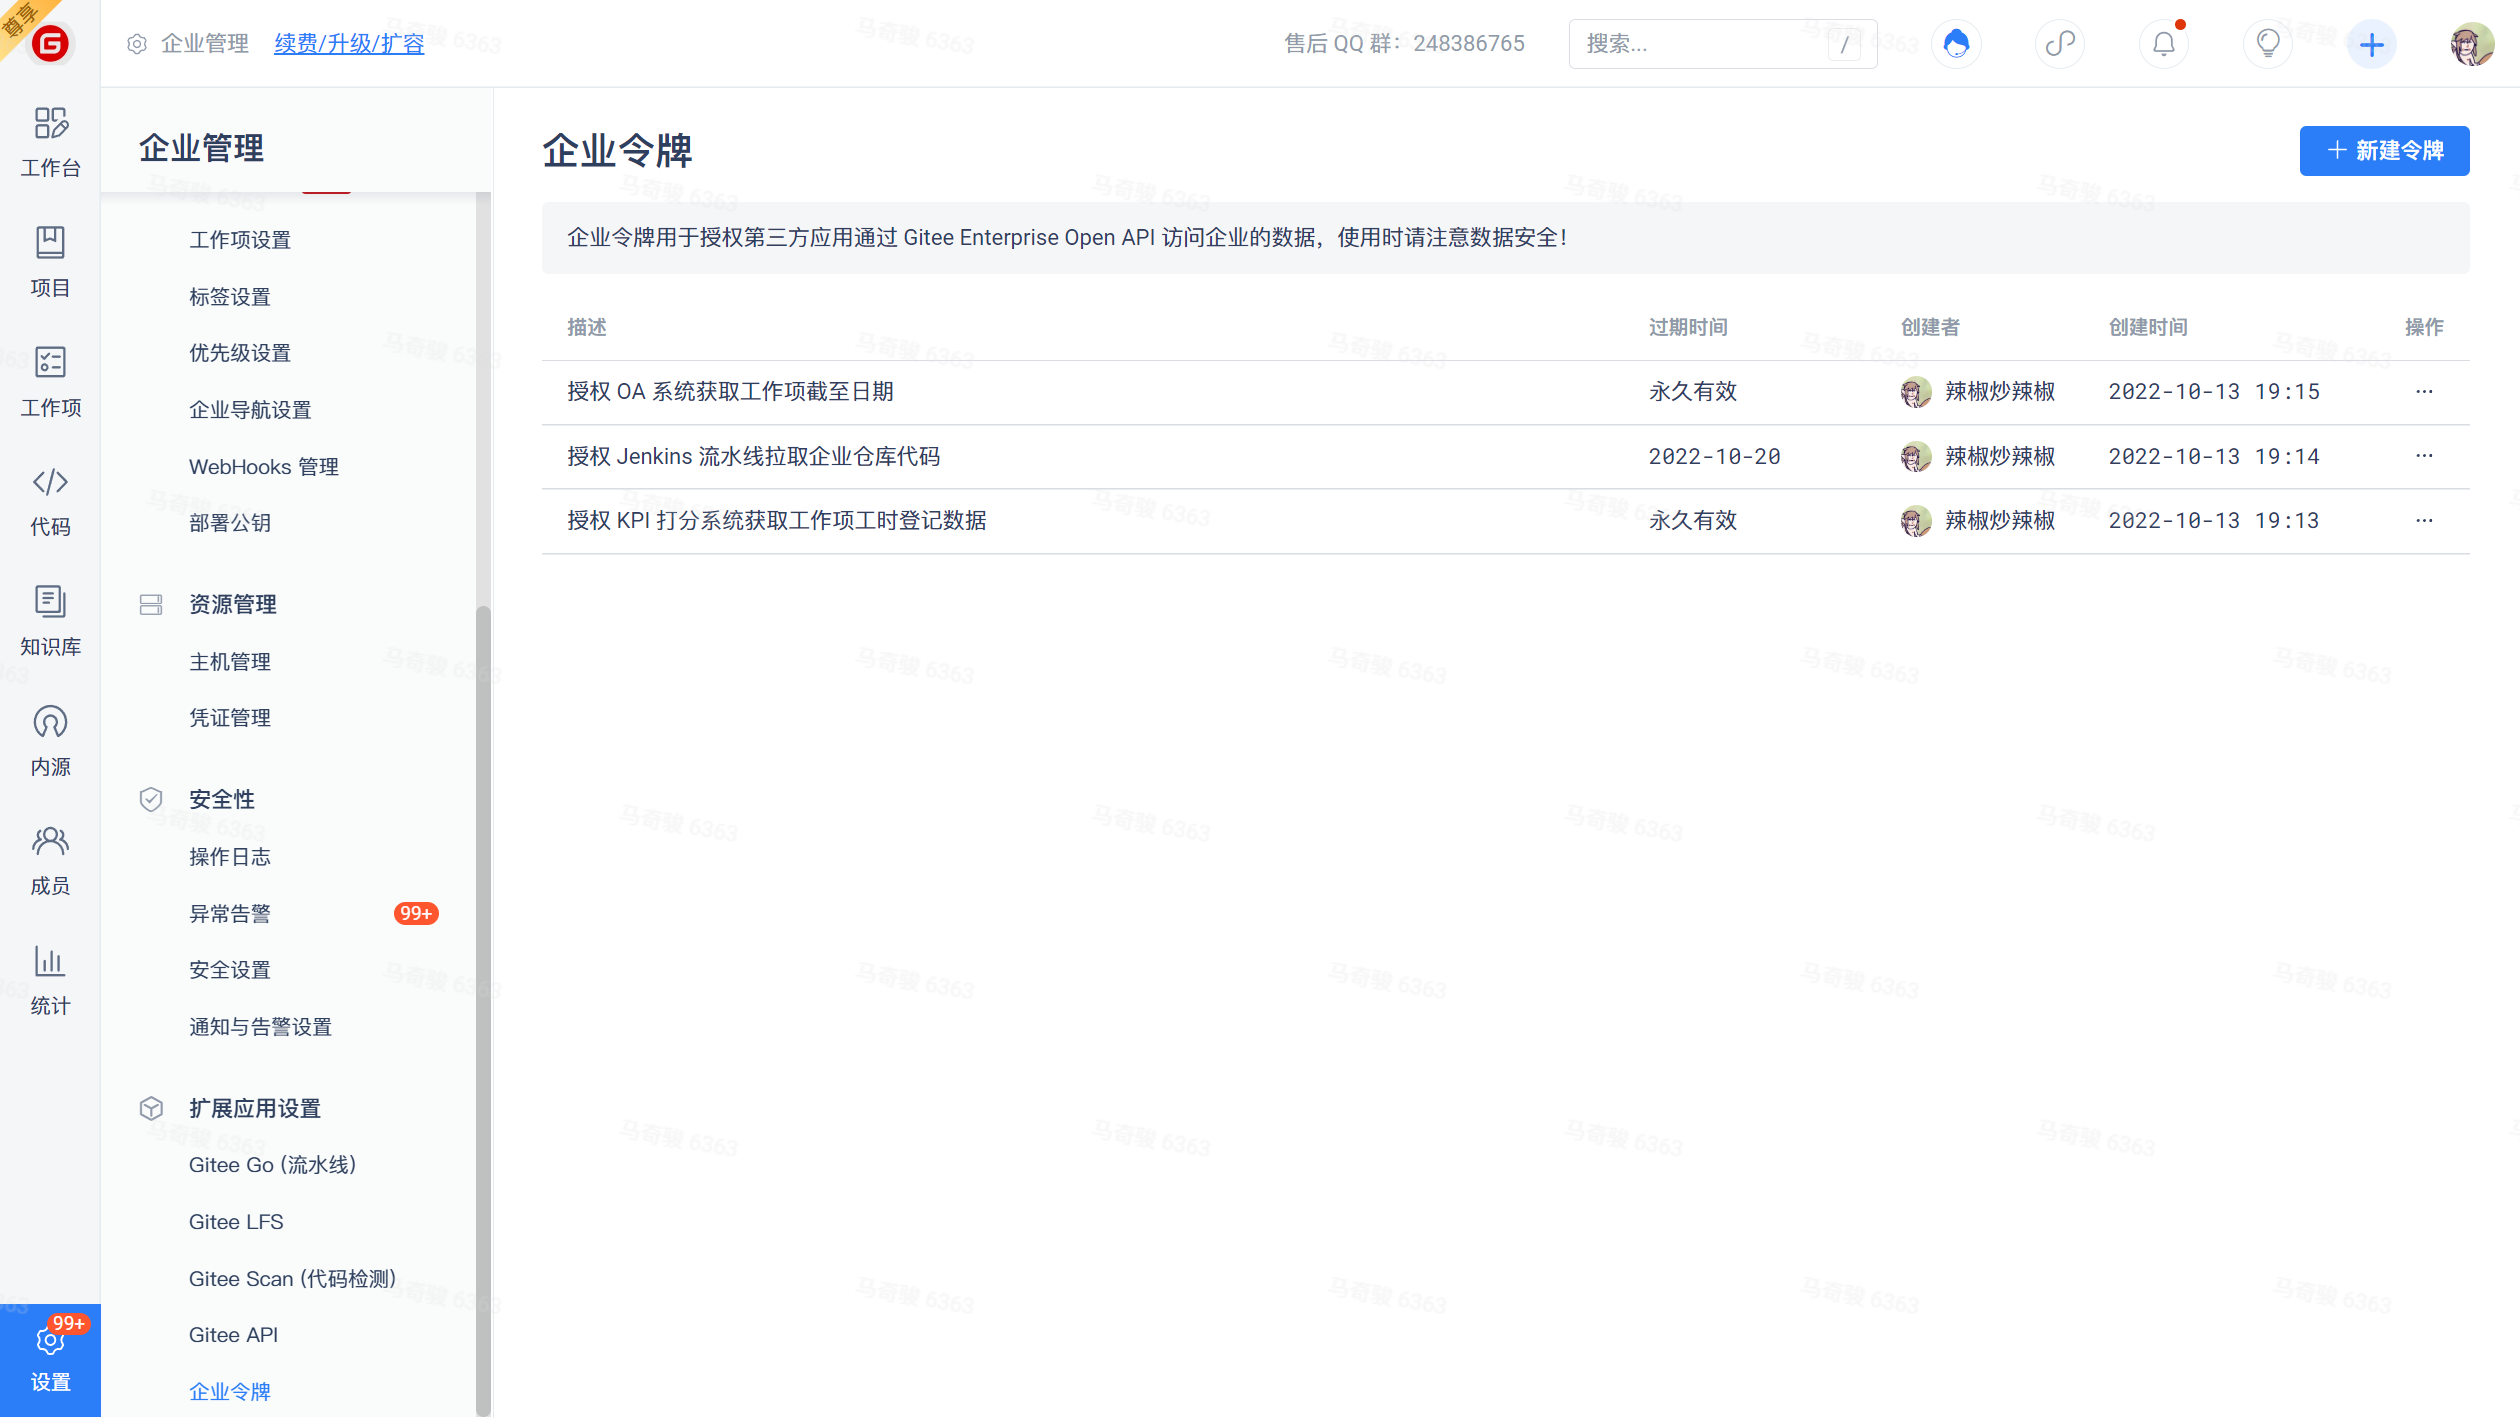Click creator avatar in Jenkins row
Image resolution: width=2520 pixels, height=1418 pixels.
click(1916, 457)
